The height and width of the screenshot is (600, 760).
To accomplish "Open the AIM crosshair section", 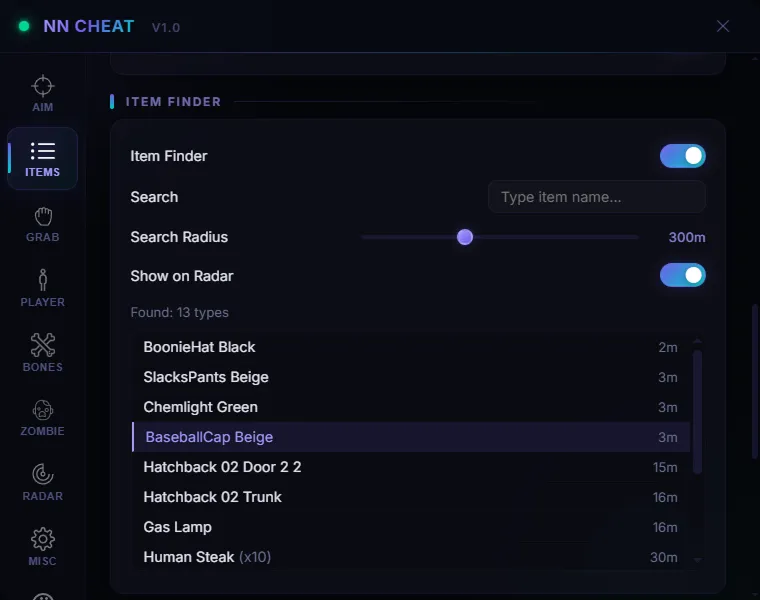I will (x=43, y=94).
